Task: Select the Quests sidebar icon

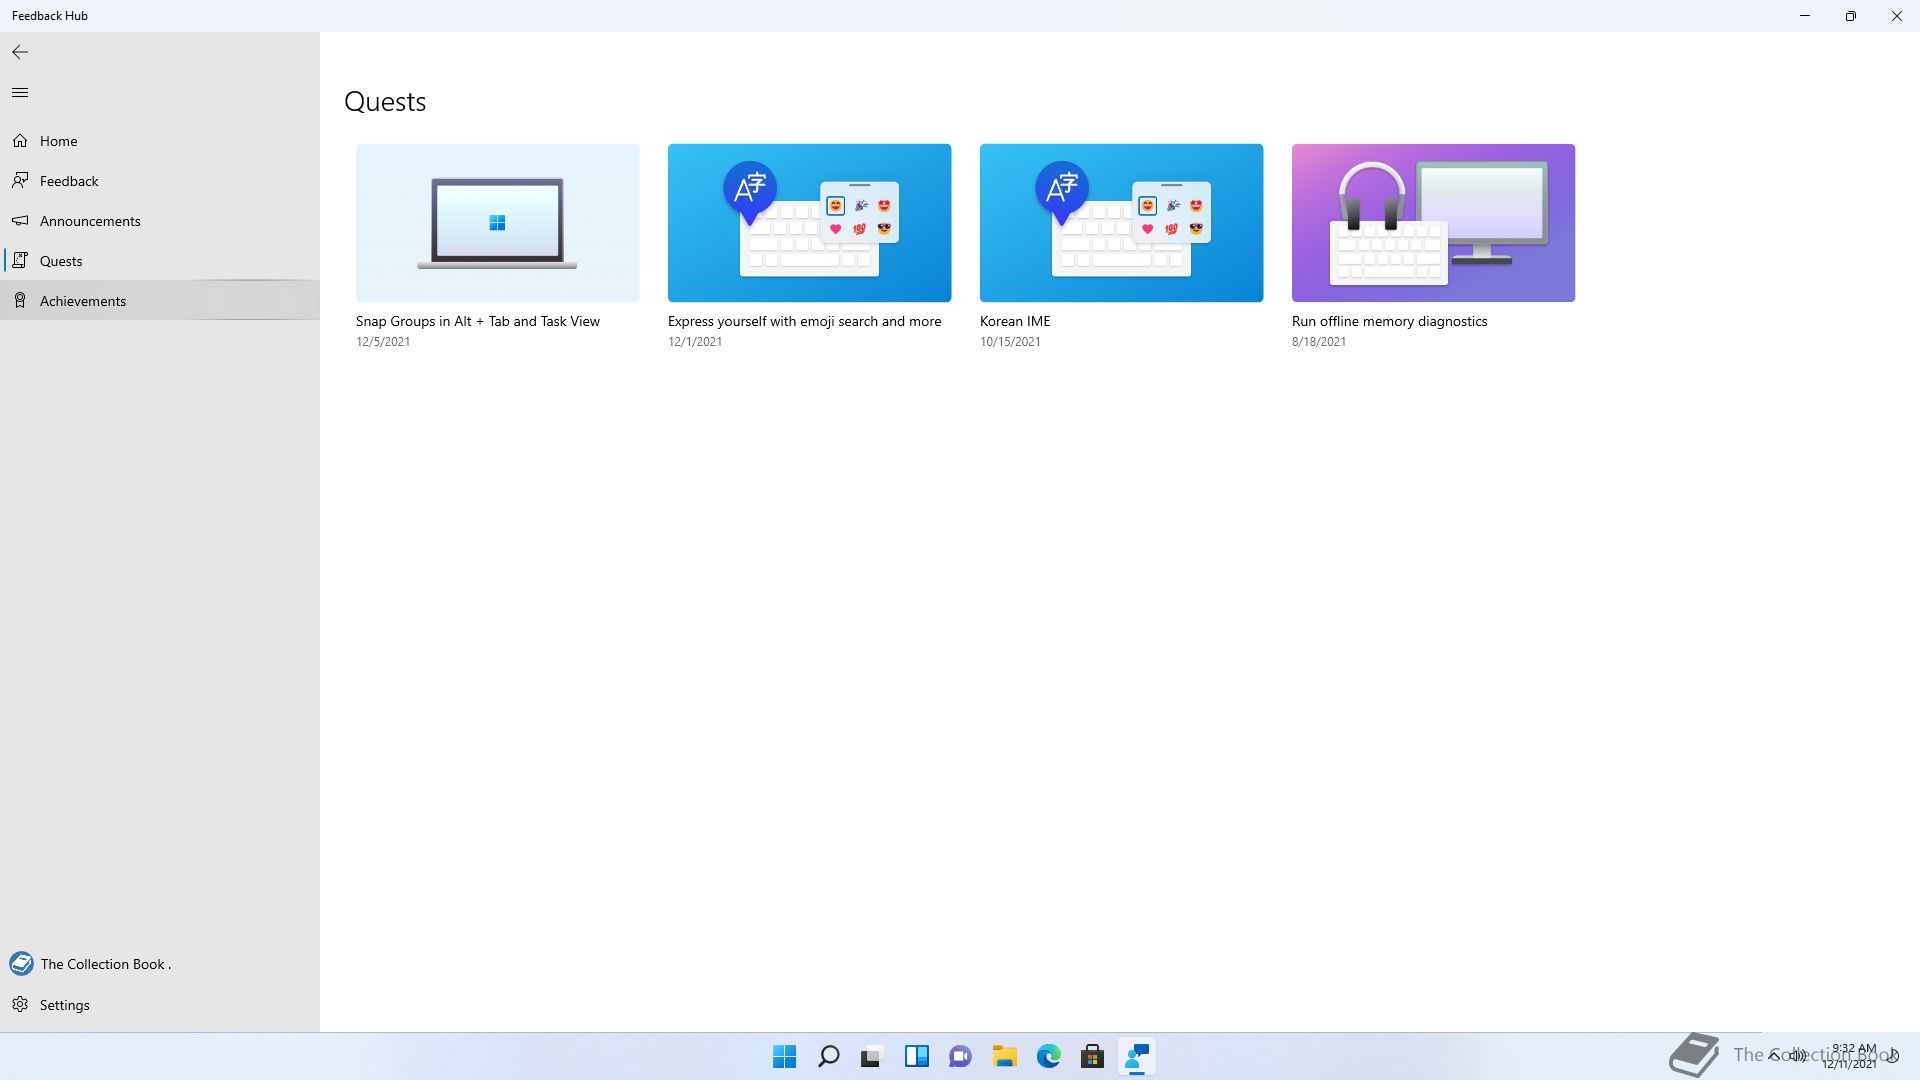Action: point(20,261)
